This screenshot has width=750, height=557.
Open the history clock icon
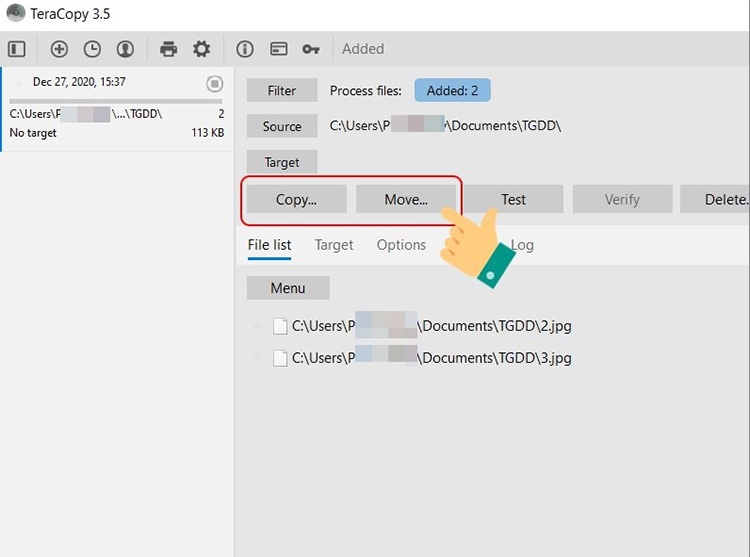[92, 49]
